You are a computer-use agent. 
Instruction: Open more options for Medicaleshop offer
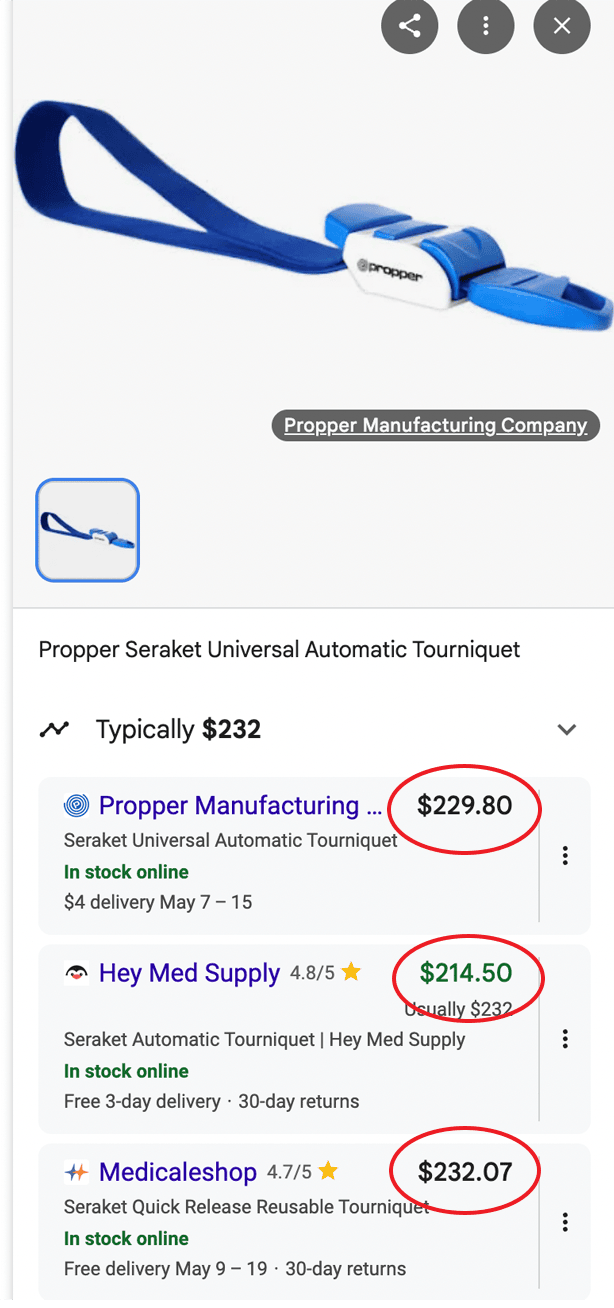point(565,1222)
